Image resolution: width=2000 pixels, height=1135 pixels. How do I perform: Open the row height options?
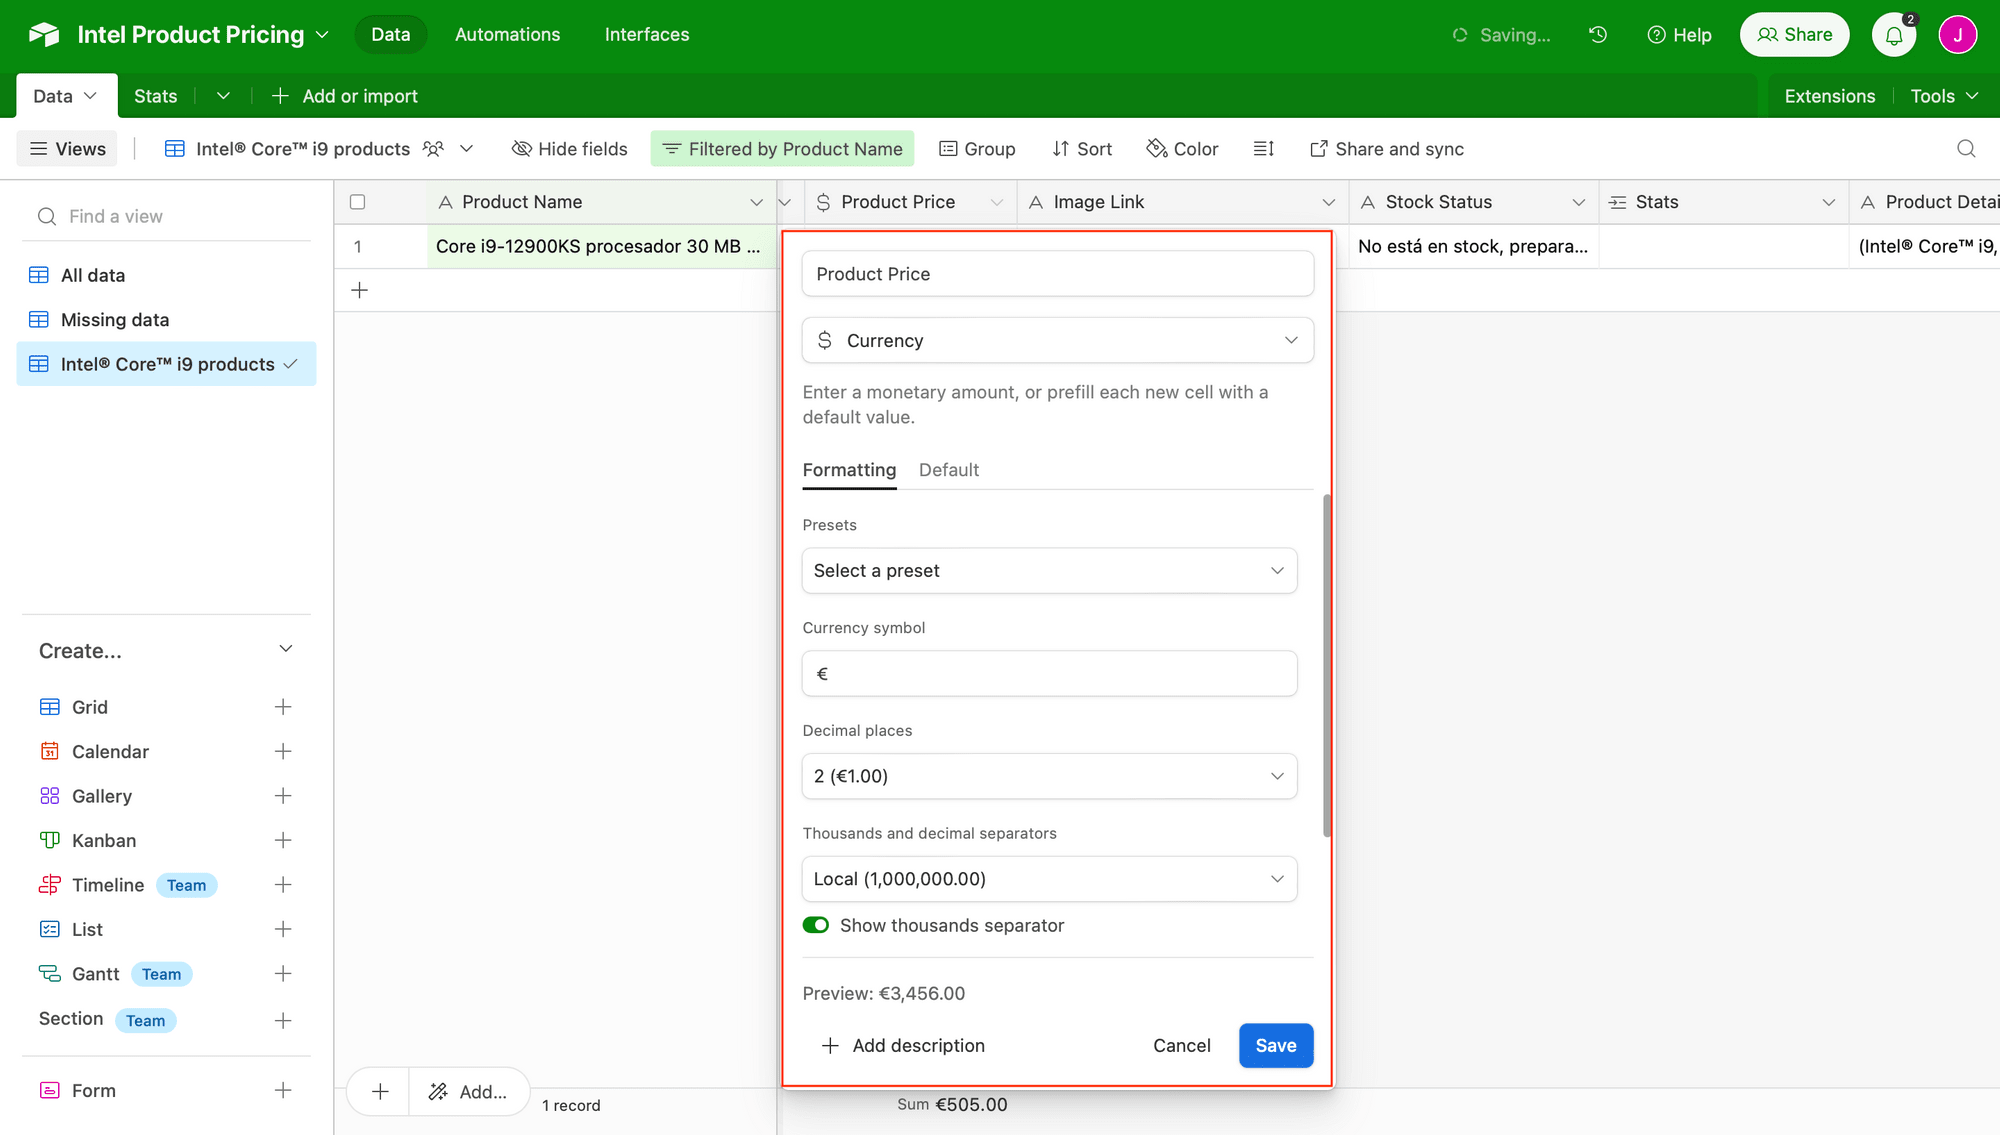[1263, 148]
